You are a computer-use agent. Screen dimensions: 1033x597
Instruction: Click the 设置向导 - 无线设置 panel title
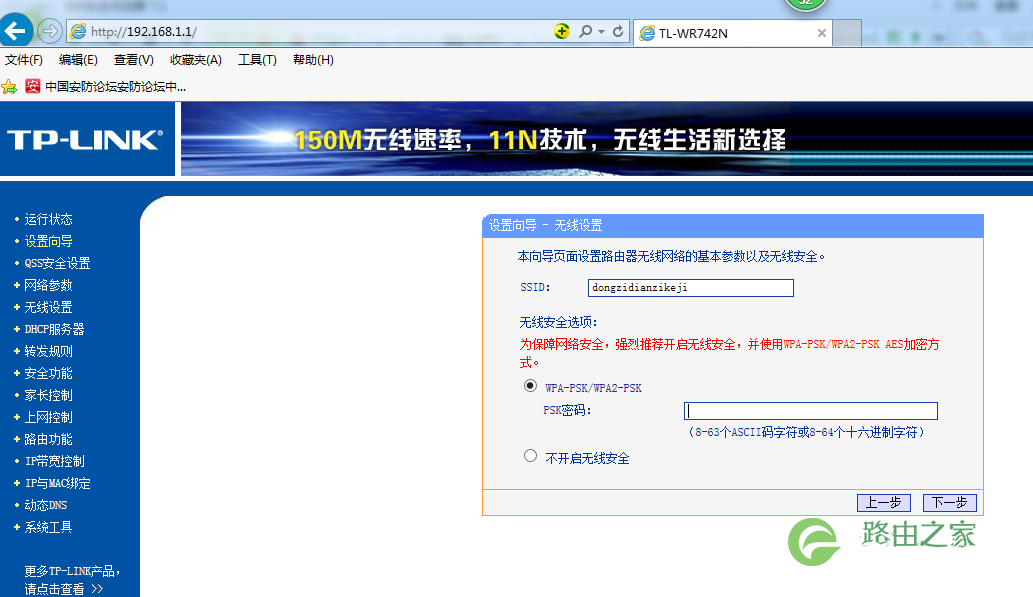[545, 225]
